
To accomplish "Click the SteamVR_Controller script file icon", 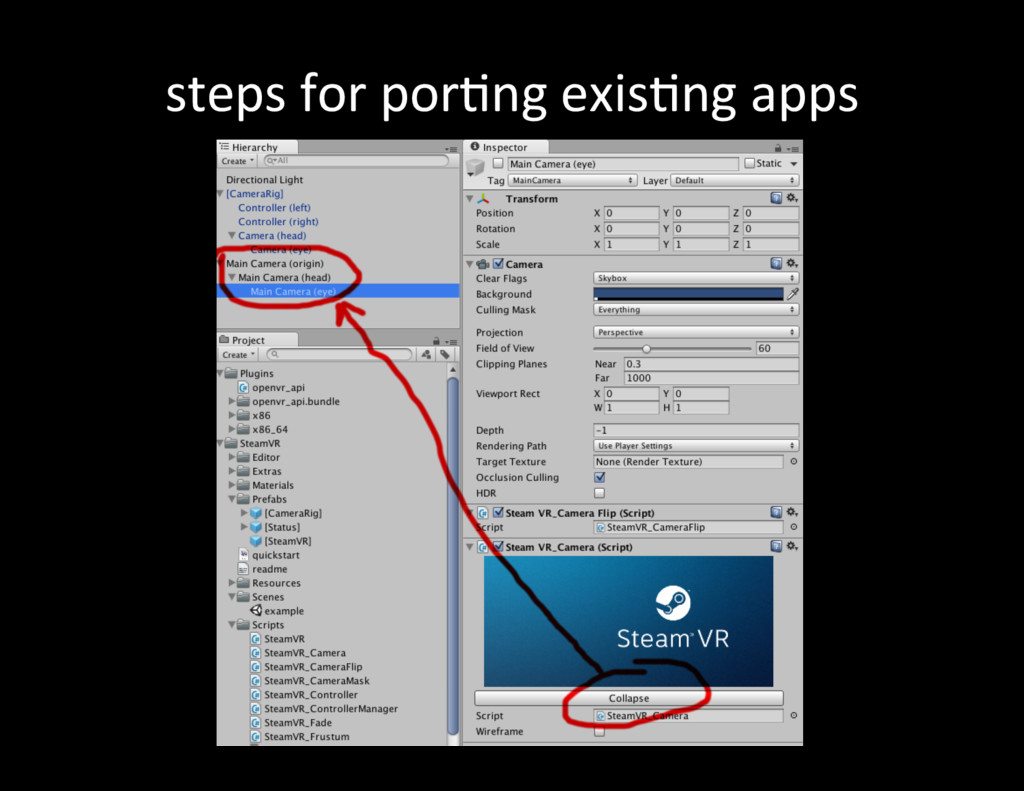I will [256, 695].
